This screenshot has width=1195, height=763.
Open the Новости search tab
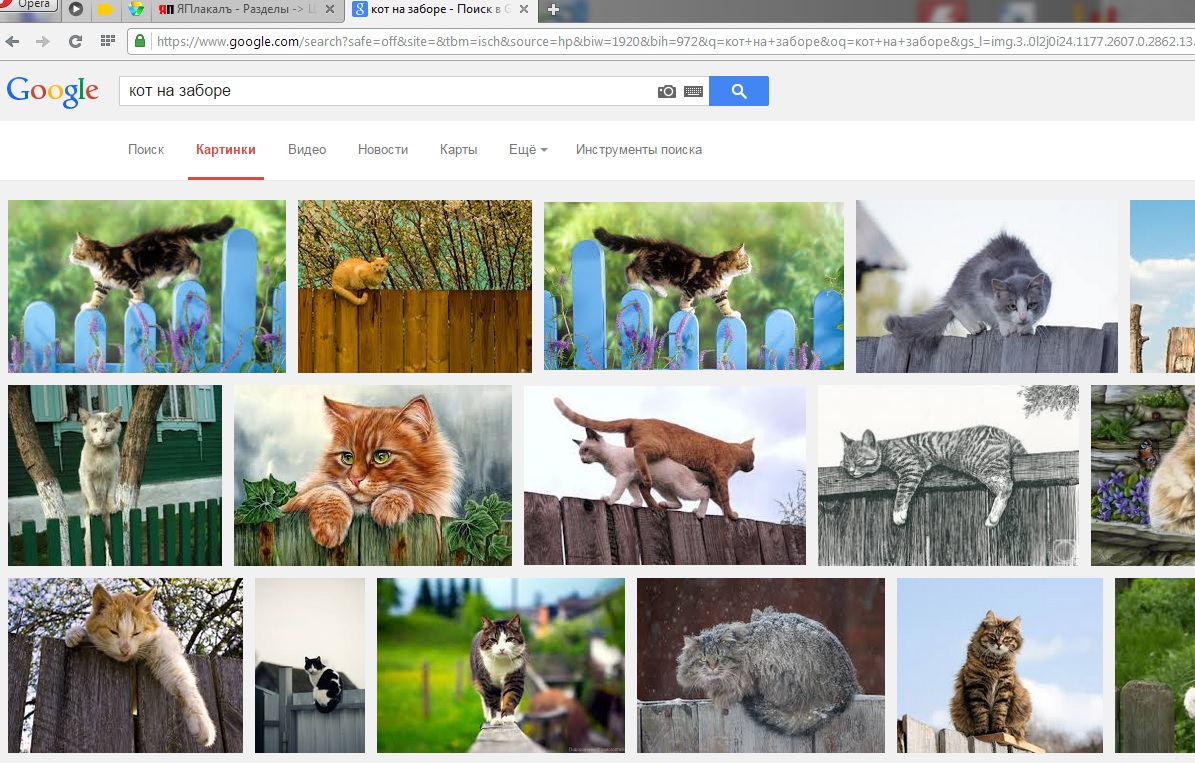coord(383,149)
